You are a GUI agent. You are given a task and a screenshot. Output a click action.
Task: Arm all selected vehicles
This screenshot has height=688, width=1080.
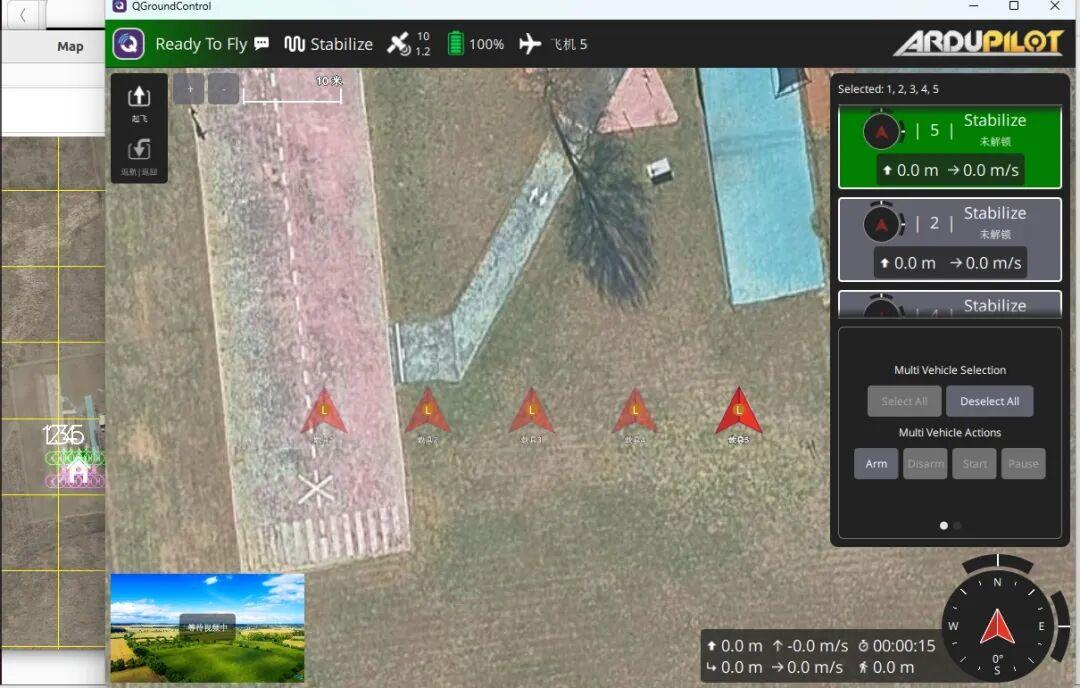click(x=876, y=463)
